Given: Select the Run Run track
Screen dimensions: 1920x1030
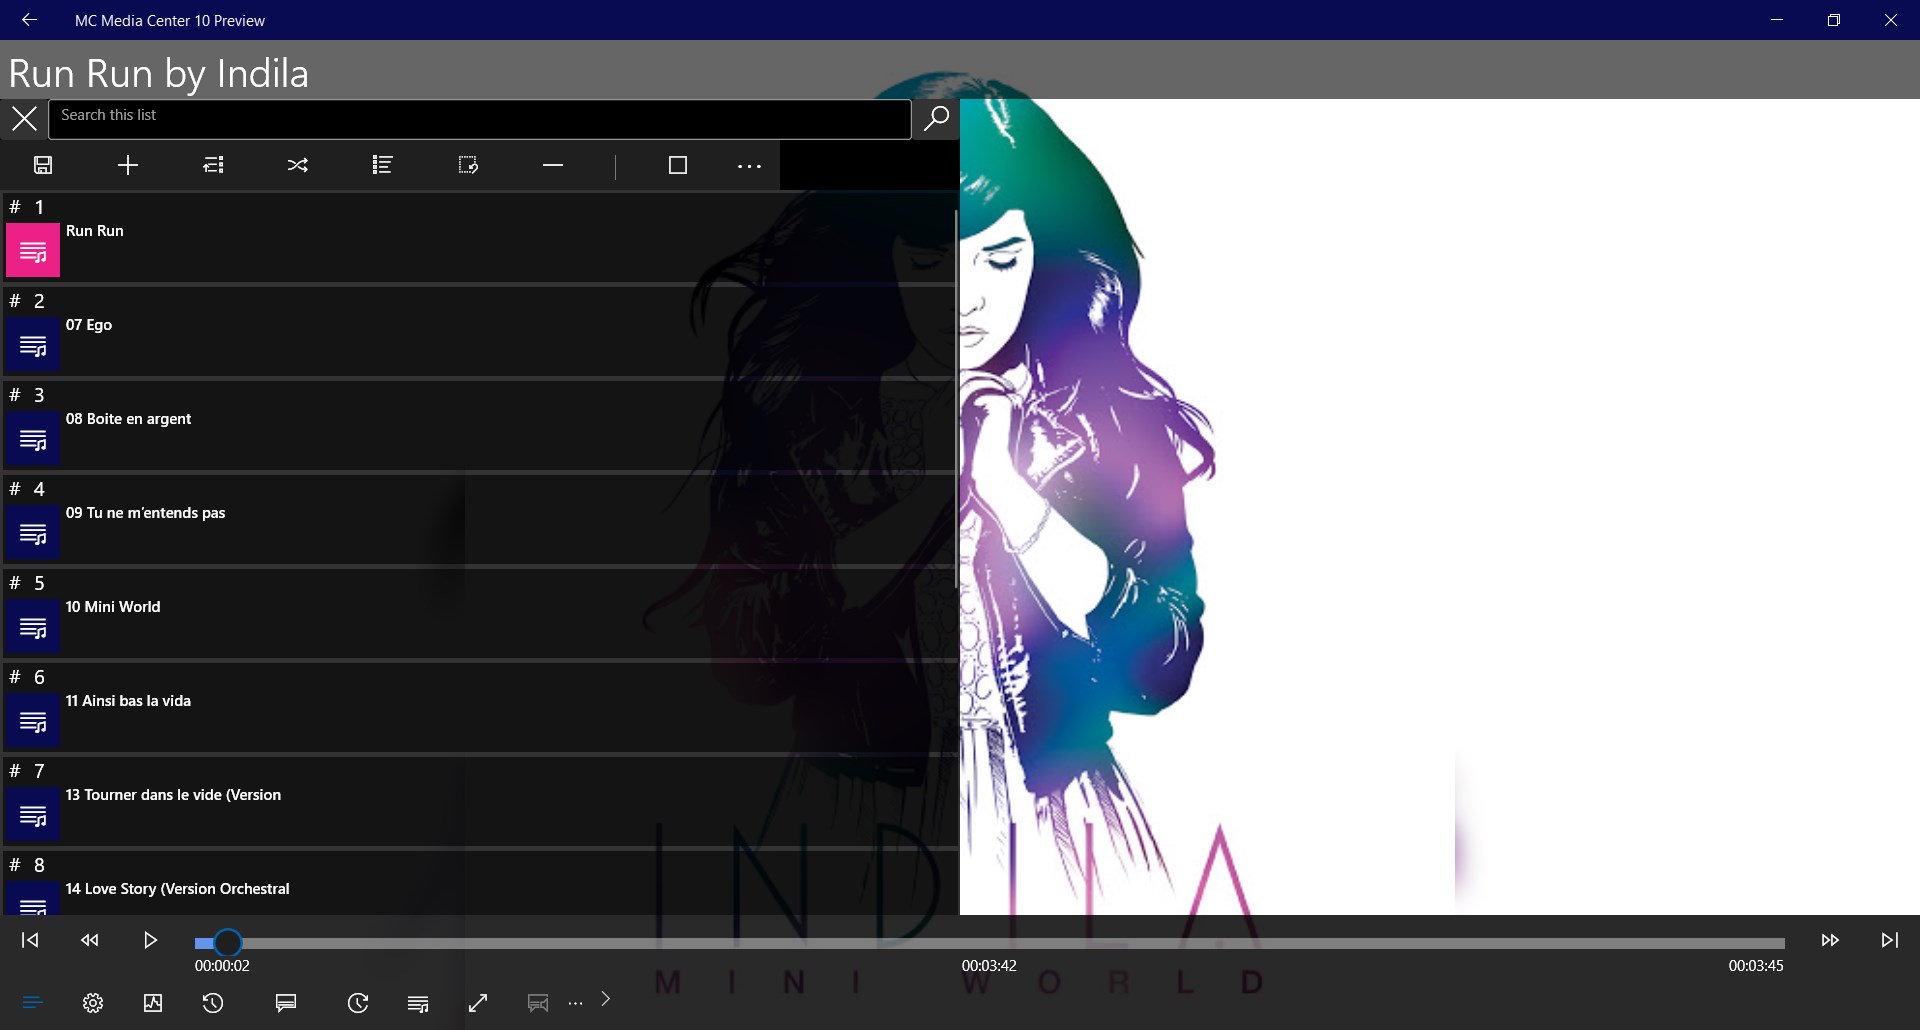Looking at the screenshot, I should pyautogui.click(x=480, y=238).
